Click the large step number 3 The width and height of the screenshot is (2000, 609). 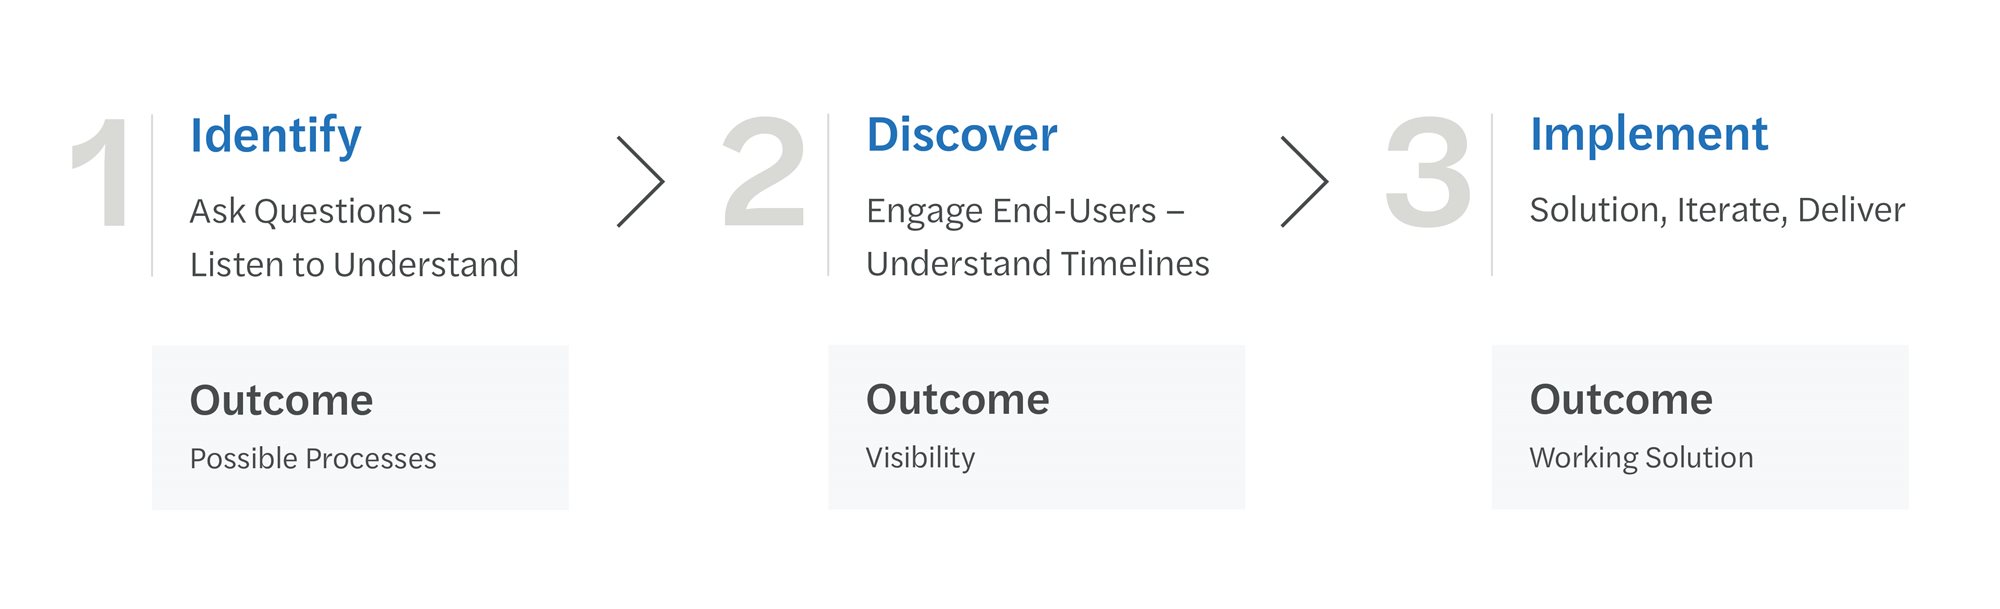tap(1428, 172)
